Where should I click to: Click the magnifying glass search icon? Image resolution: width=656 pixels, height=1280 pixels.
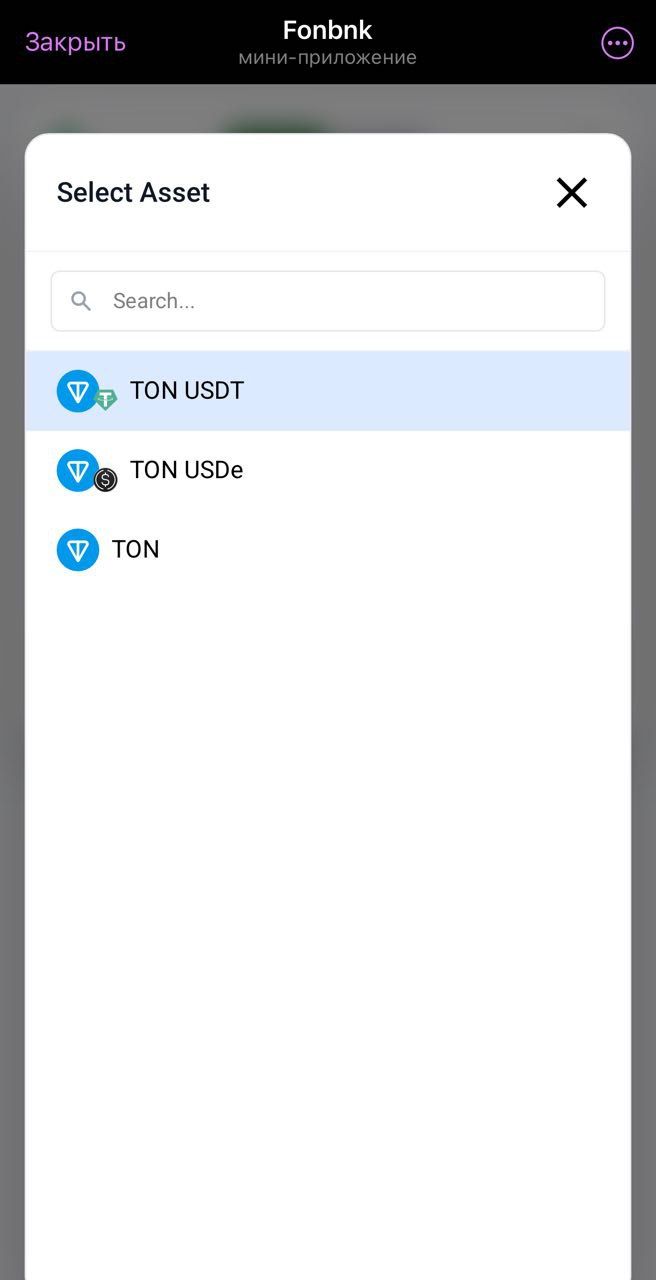click(81, 300)
